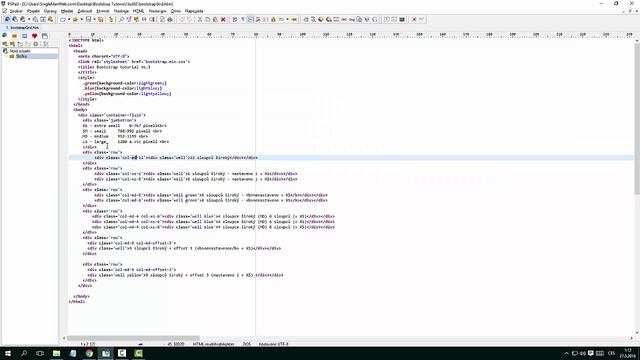This screenshot has height=360, width=640.
Task: Show hidden system tray icons
Action: [566, 353]
